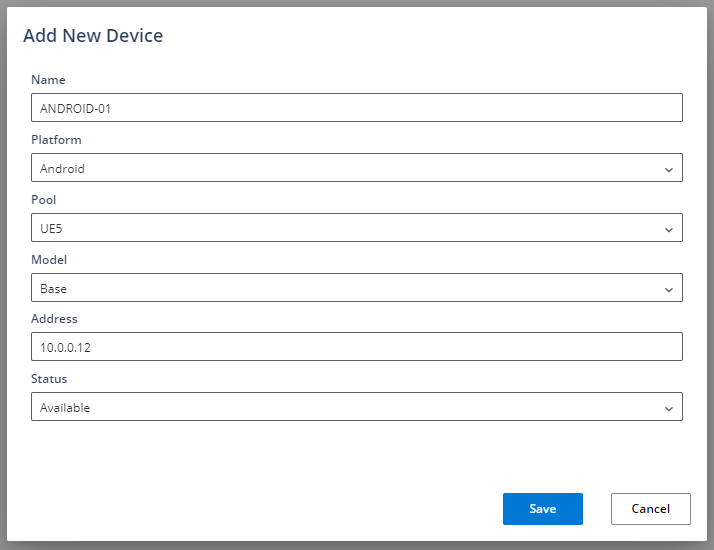This screenshot has height=550, width=714.
Task: Click the Address field label
Action: click(x=54, y=319)
